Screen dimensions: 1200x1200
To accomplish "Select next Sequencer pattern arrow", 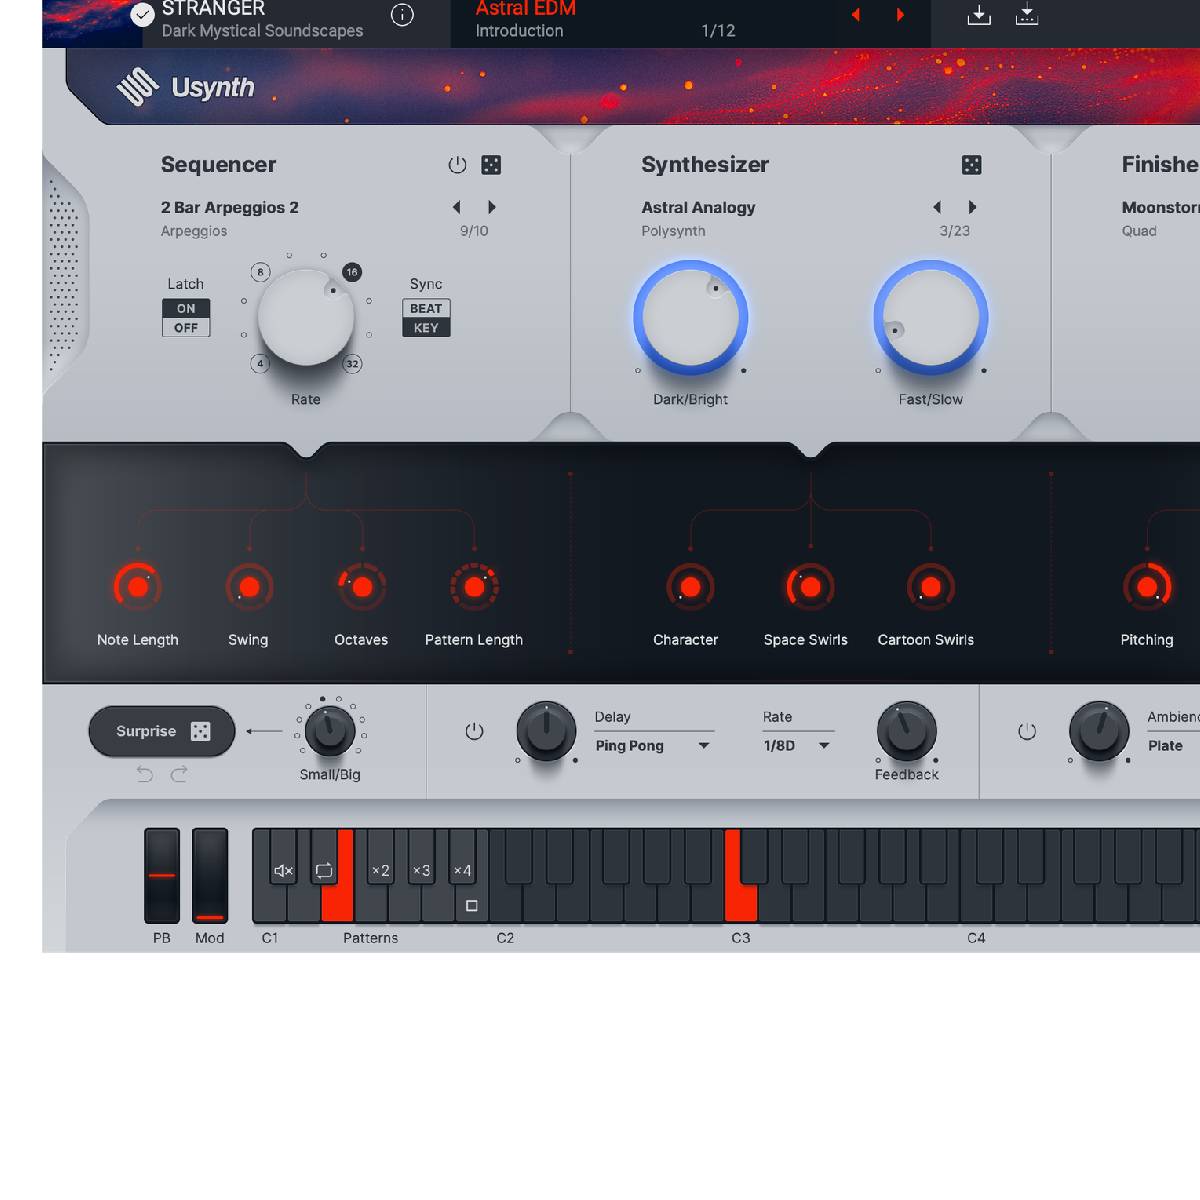I will (491, 207).
